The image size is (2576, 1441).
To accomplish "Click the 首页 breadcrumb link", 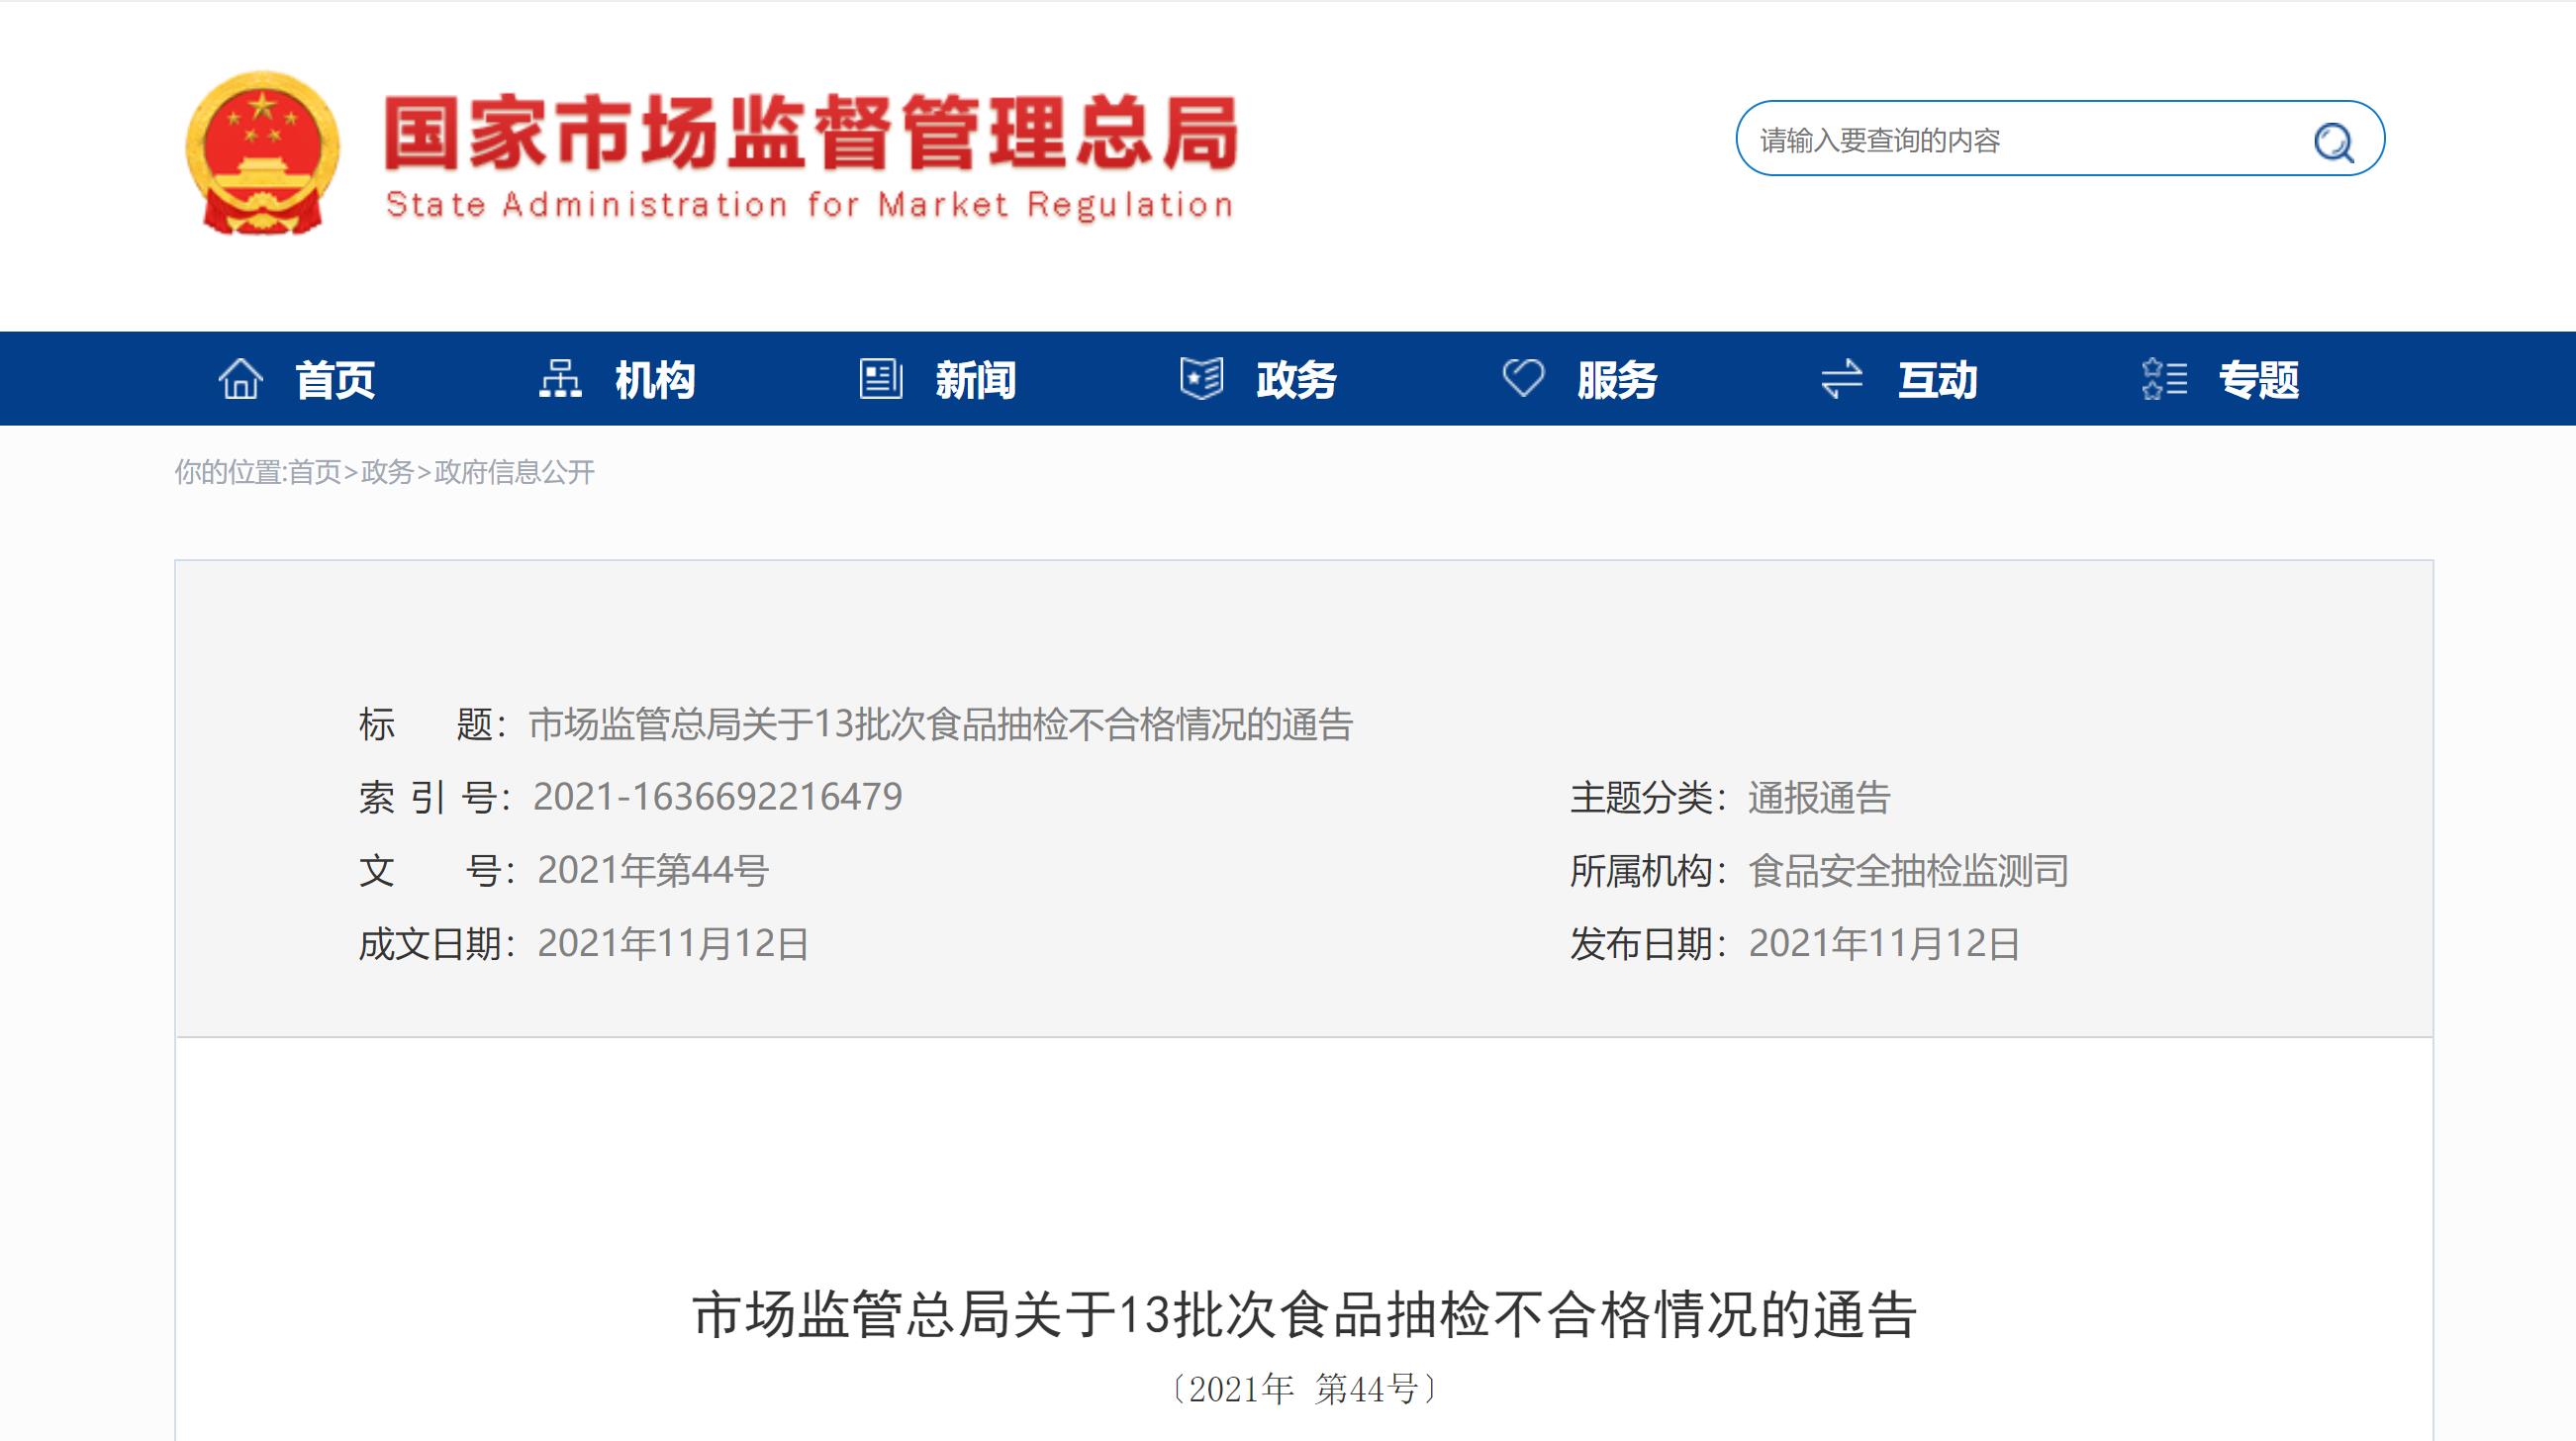I will pyautogui.click(x=314, y=472).
